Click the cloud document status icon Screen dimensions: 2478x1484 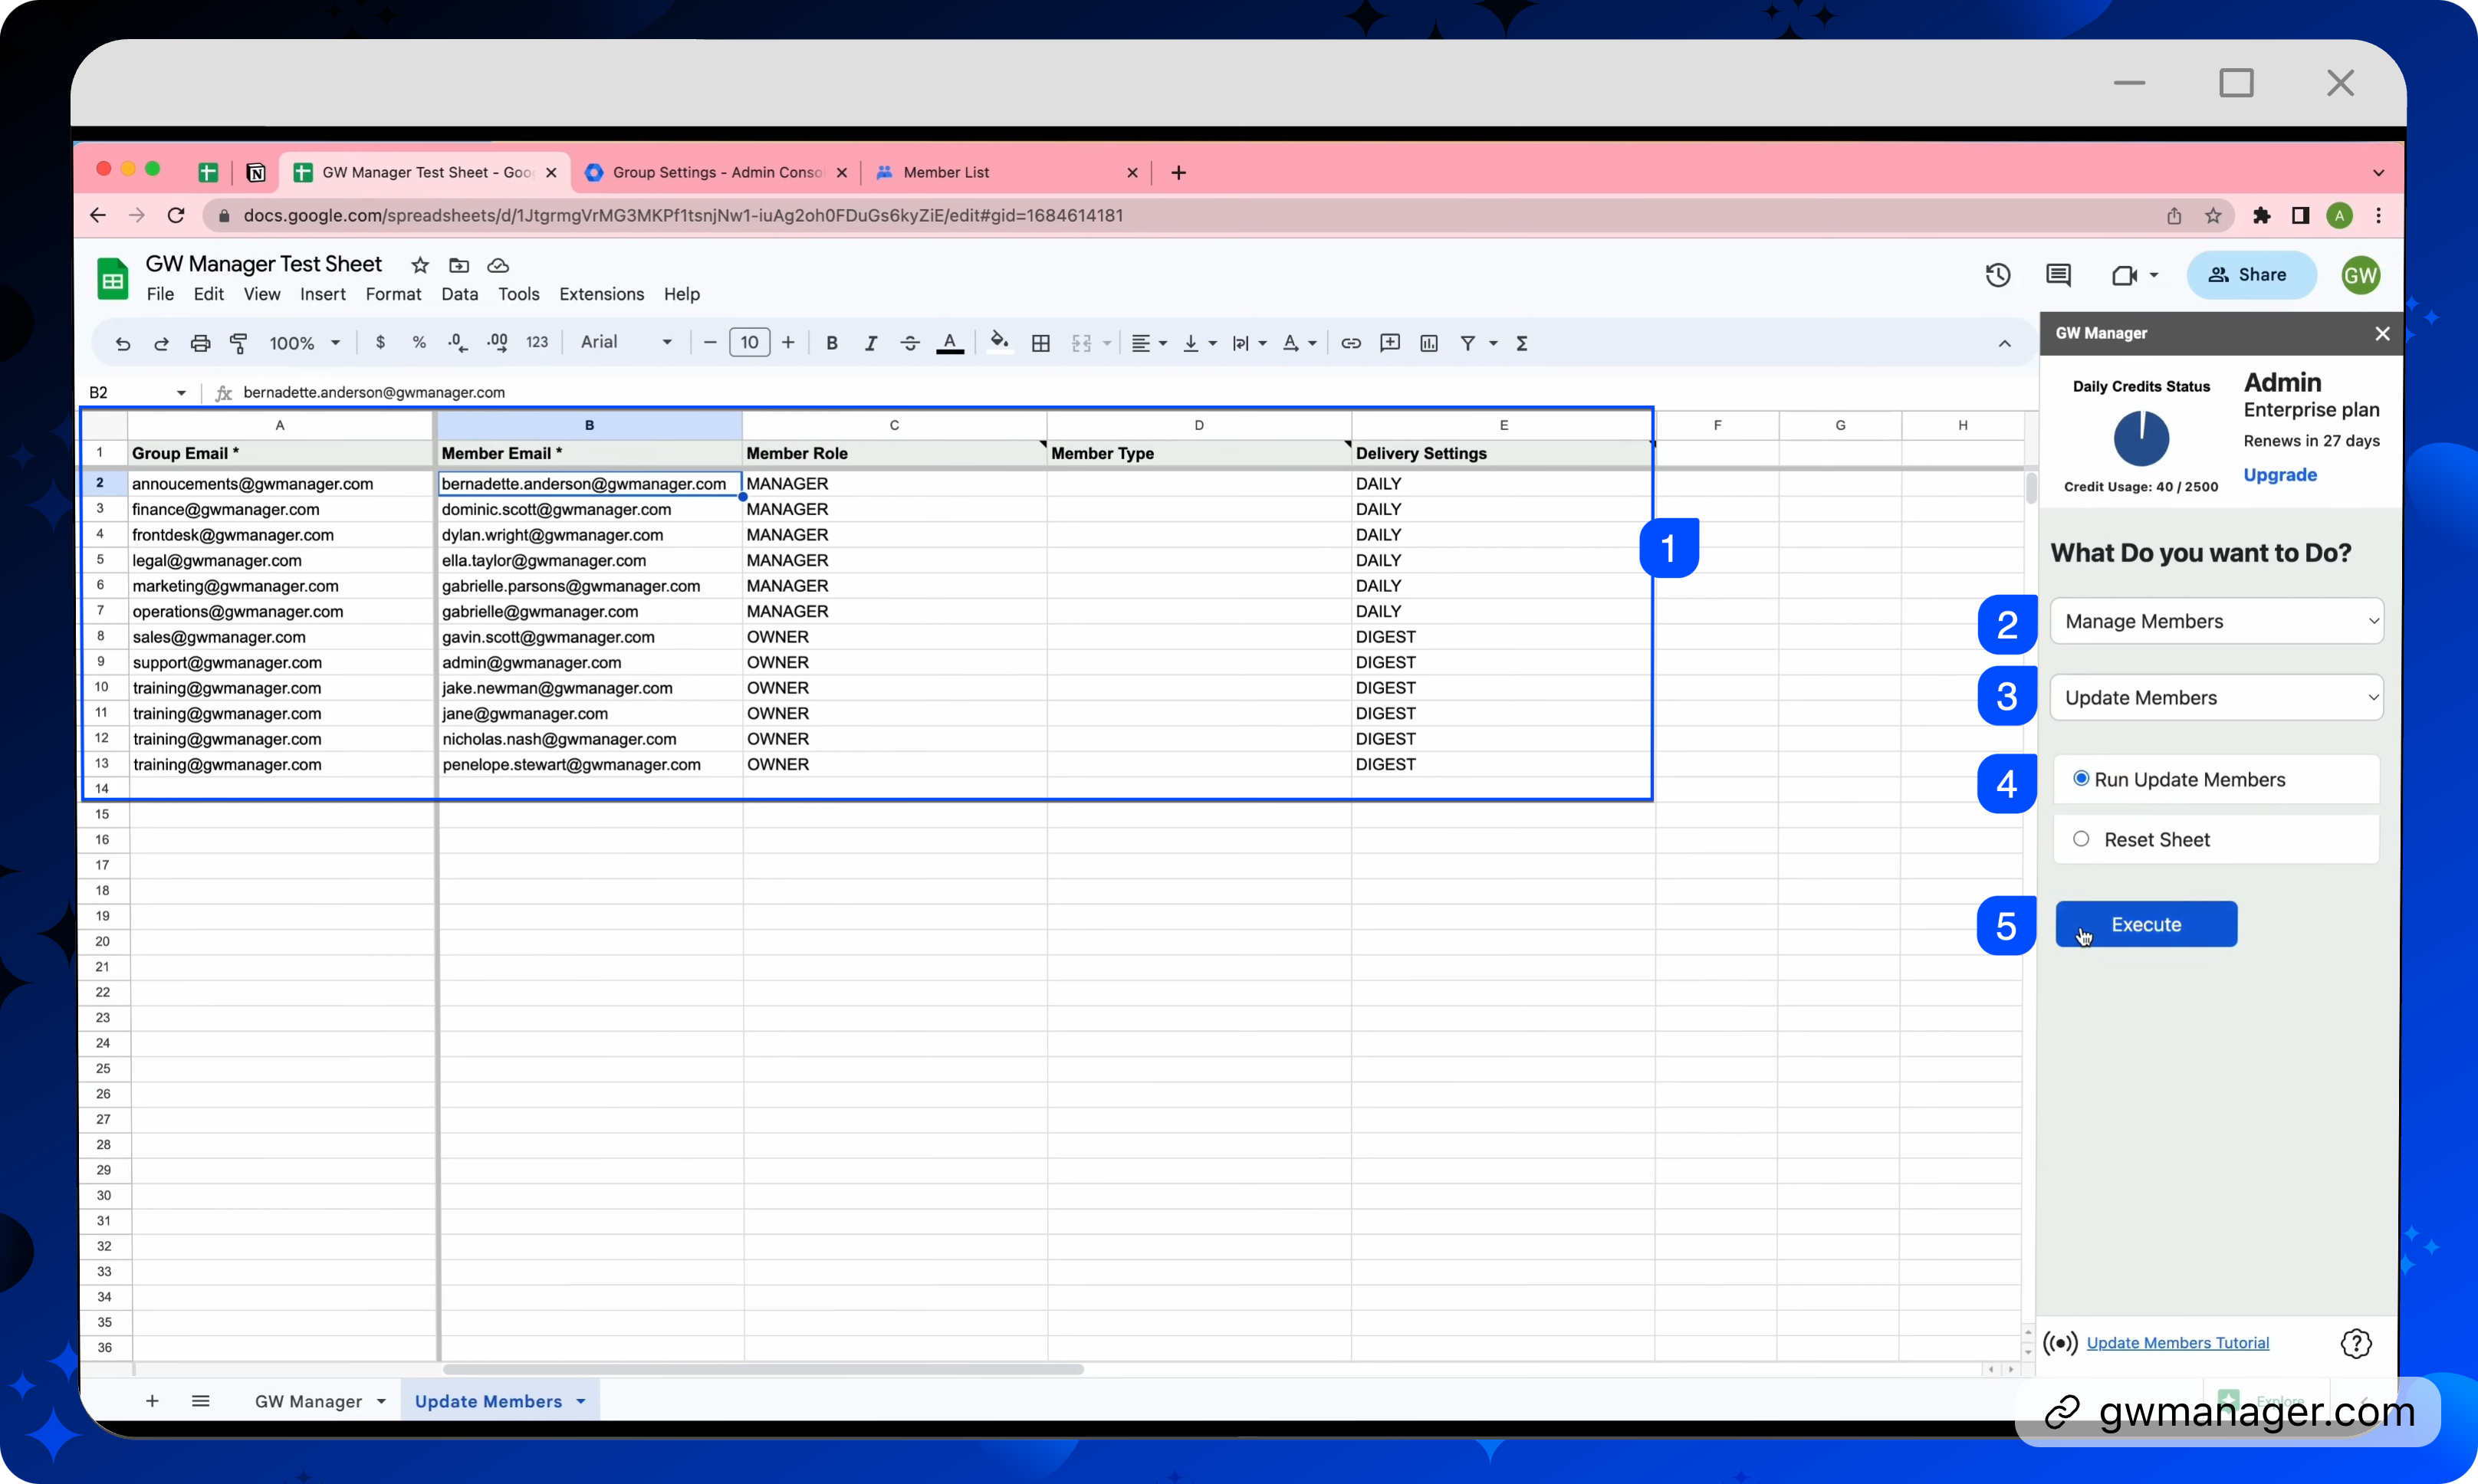point(498,265)
